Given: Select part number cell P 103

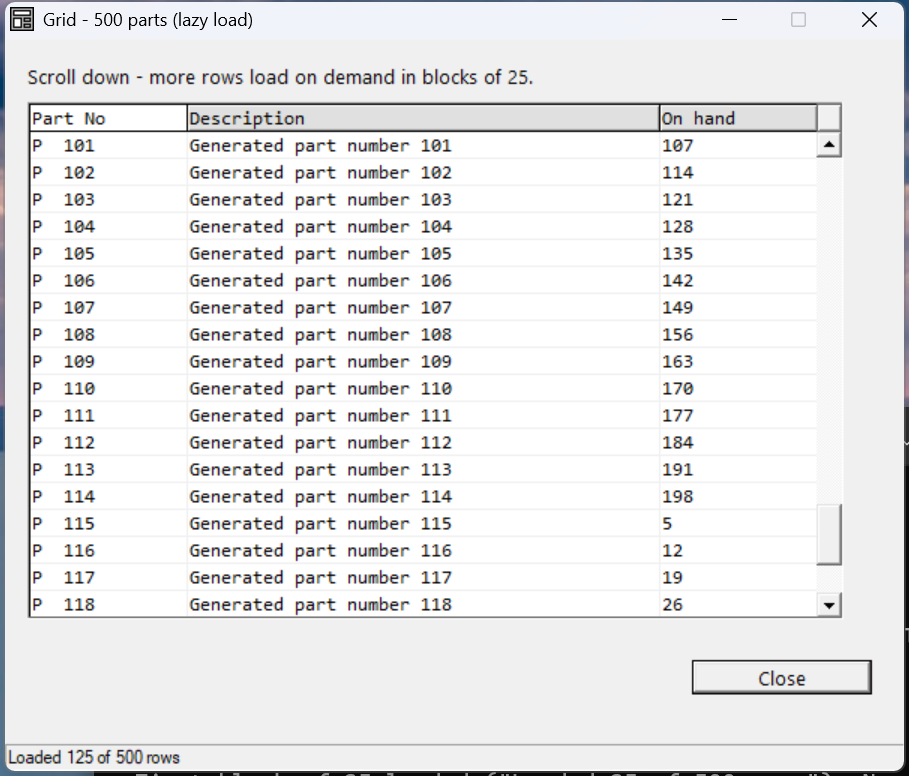Looking at the screenshot, I should pos(108,199).
